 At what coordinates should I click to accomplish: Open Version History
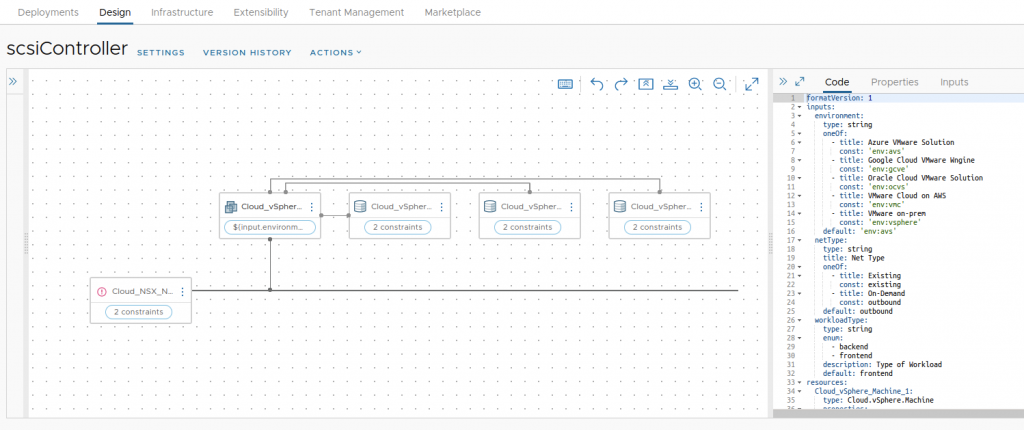pyautogui.click(x=247, y=52)
